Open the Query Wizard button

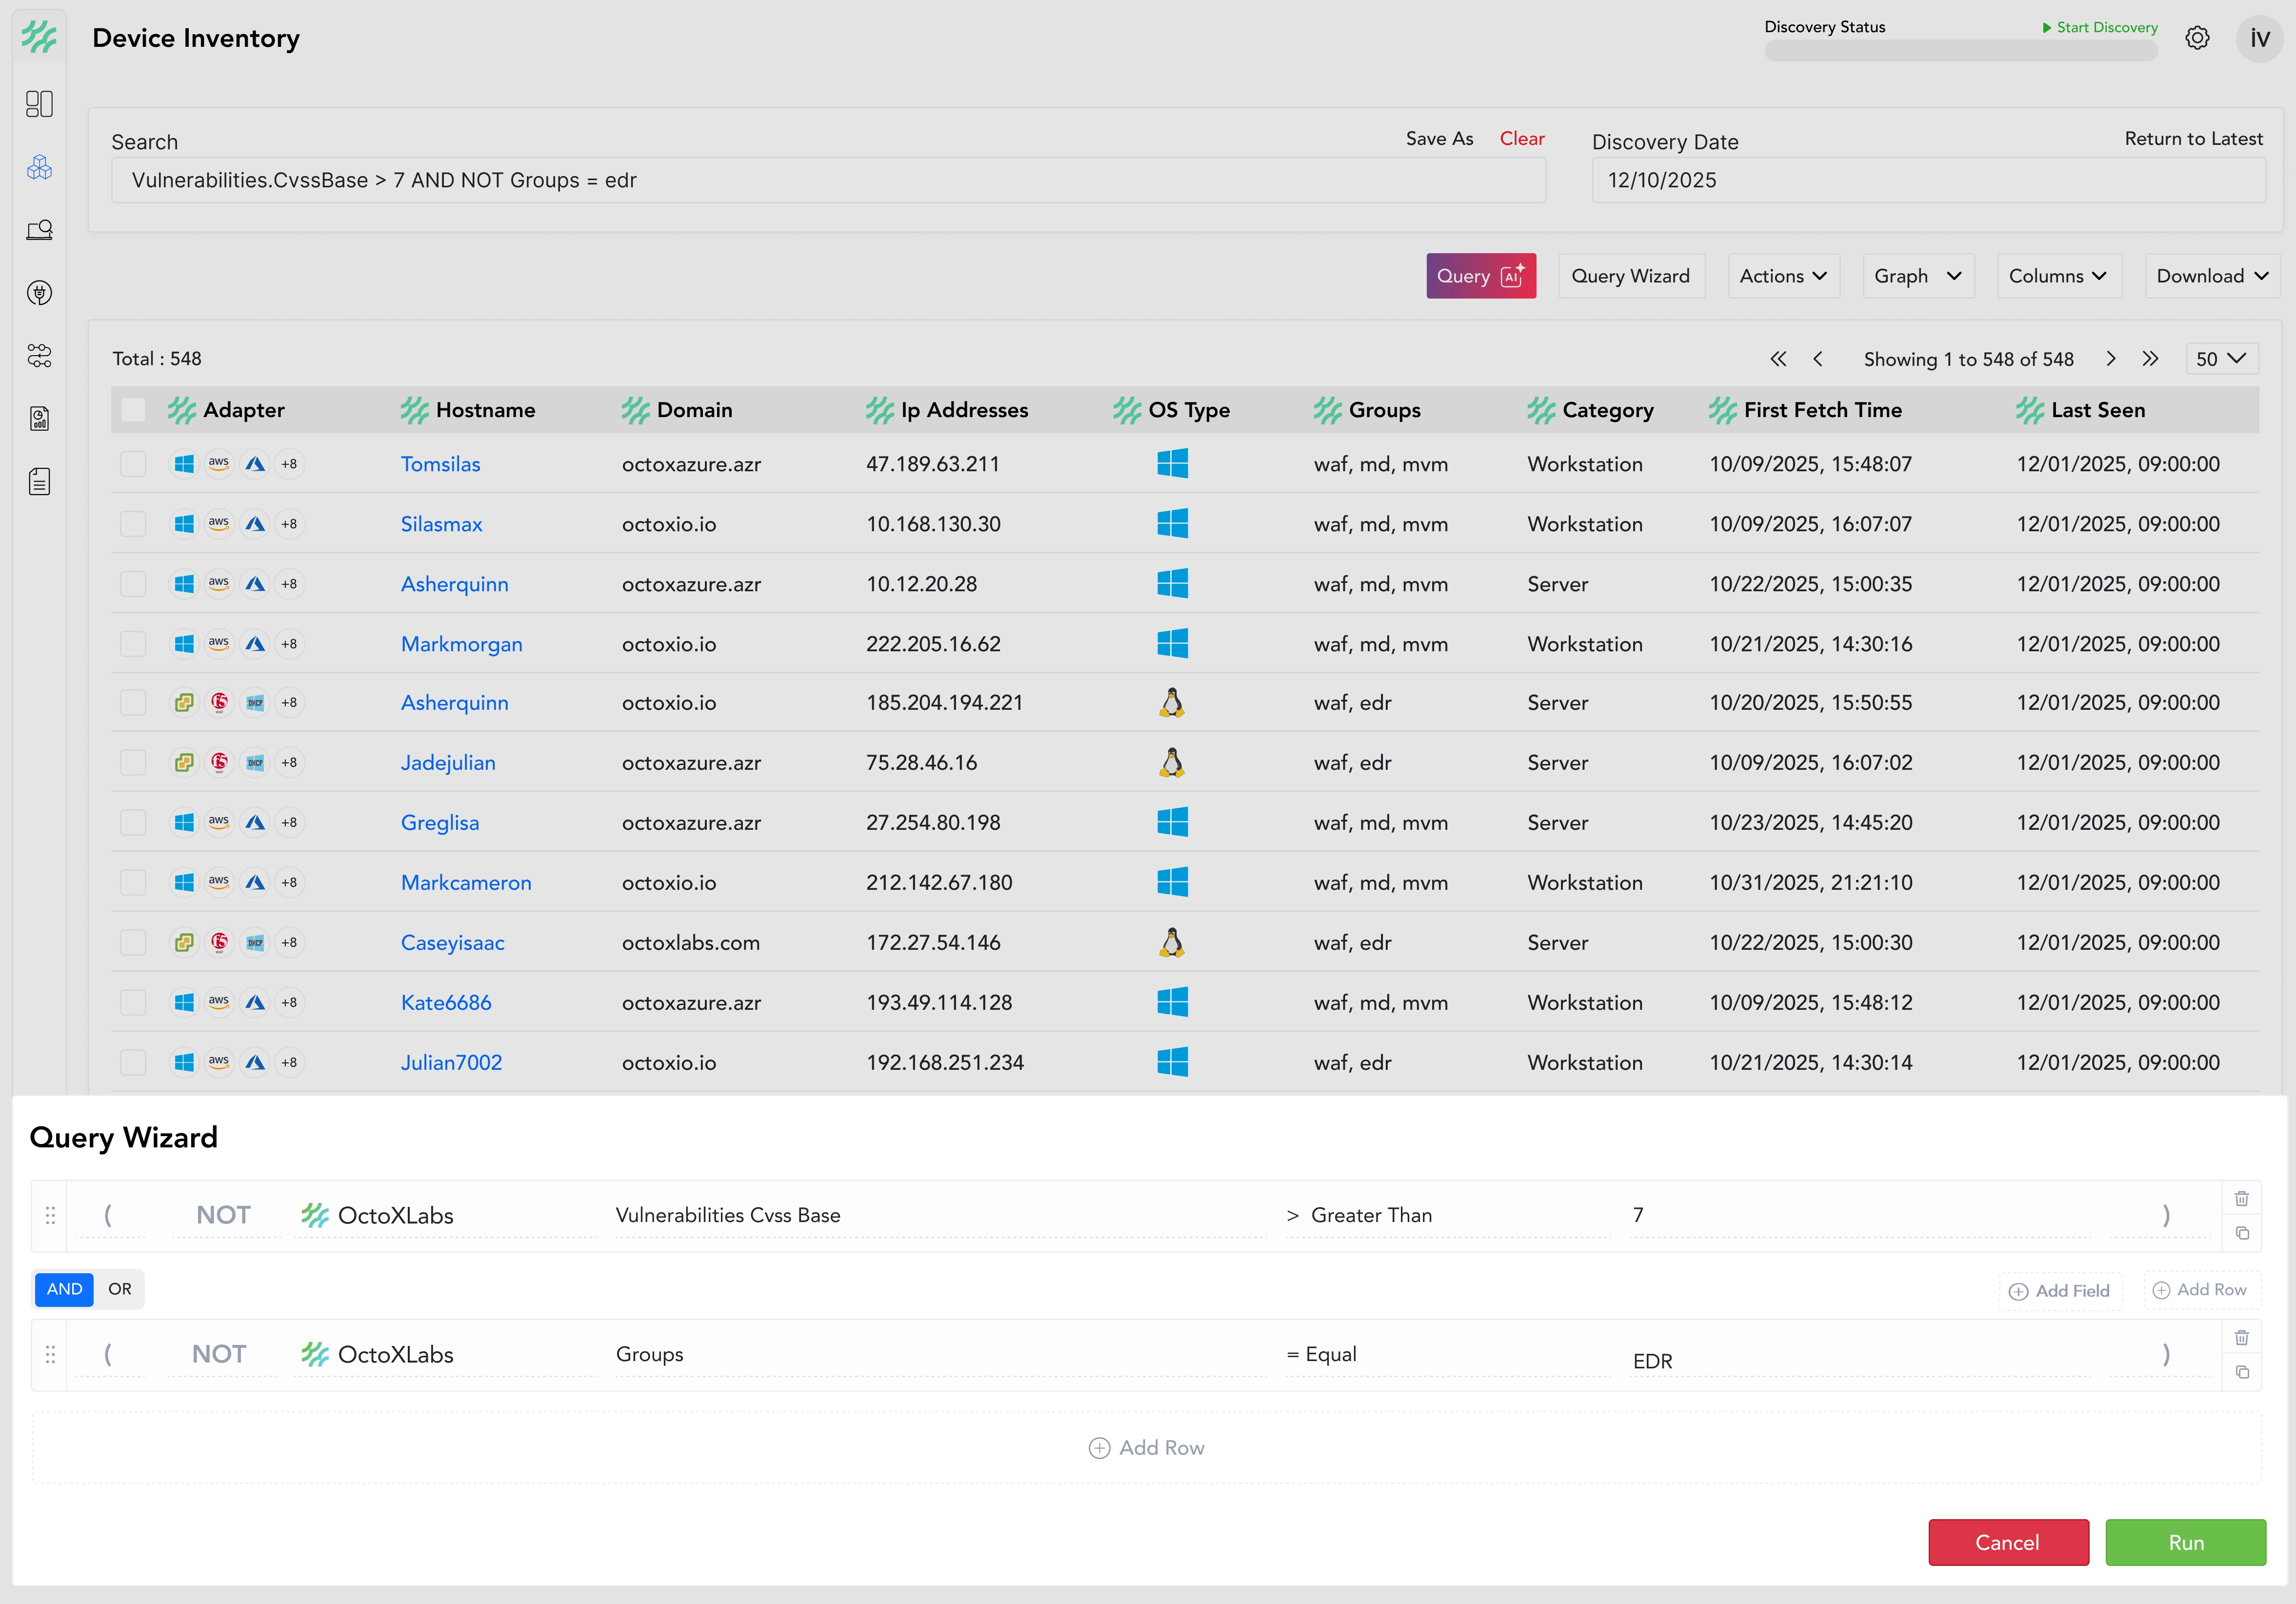[x=1631, y=276]
